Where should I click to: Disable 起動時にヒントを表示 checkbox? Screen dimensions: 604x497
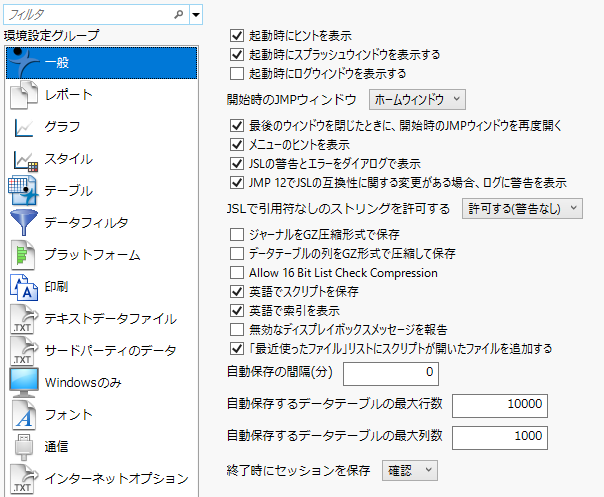(x=237, y=35)
